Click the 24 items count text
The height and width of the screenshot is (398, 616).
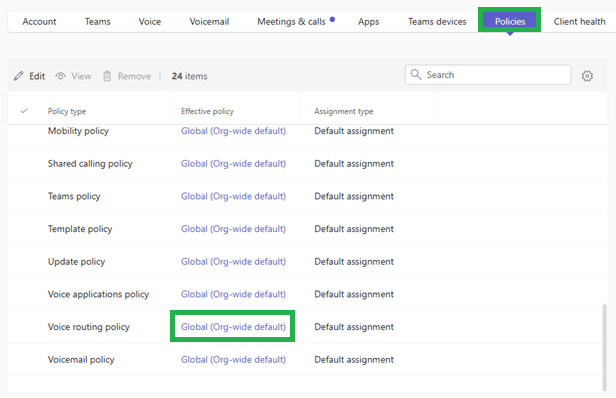pyautogui.click(x=189, y=76)
